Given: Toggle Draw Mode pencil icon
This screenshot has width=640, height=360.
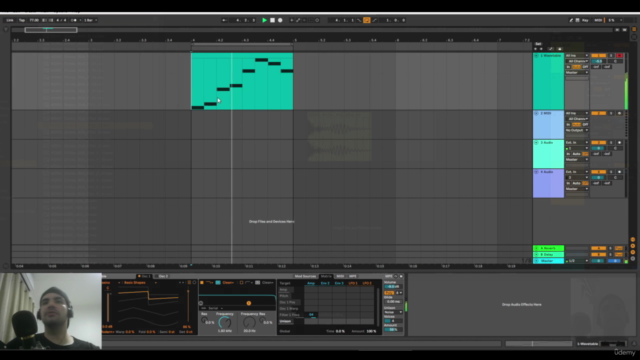Looking at the screenshot, I should click(x=571, y=20).
